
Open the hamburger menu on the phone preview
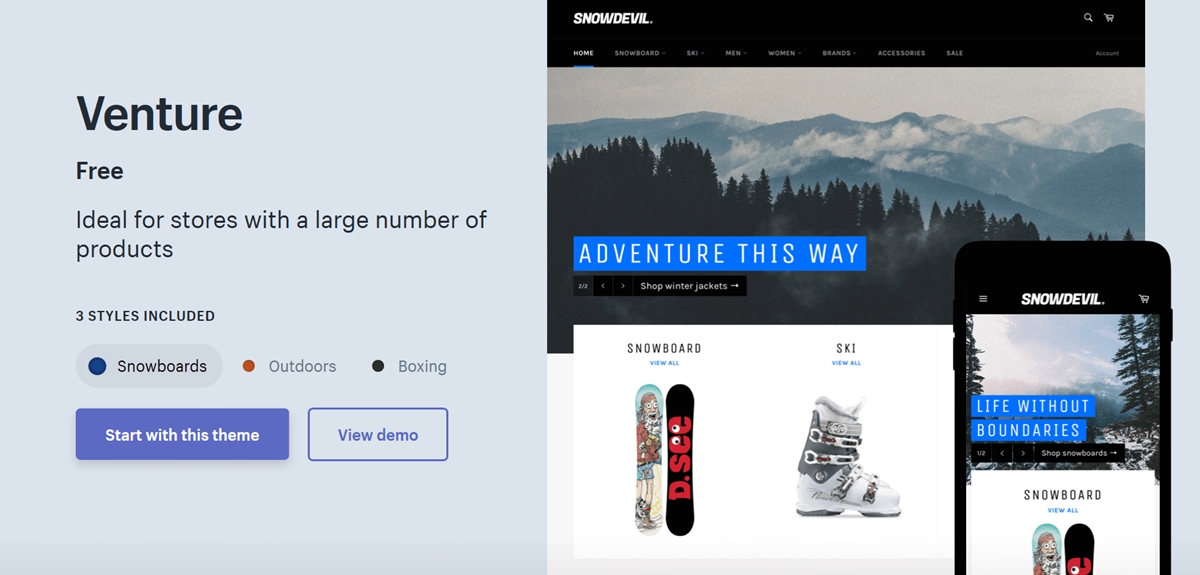[983, 299]
